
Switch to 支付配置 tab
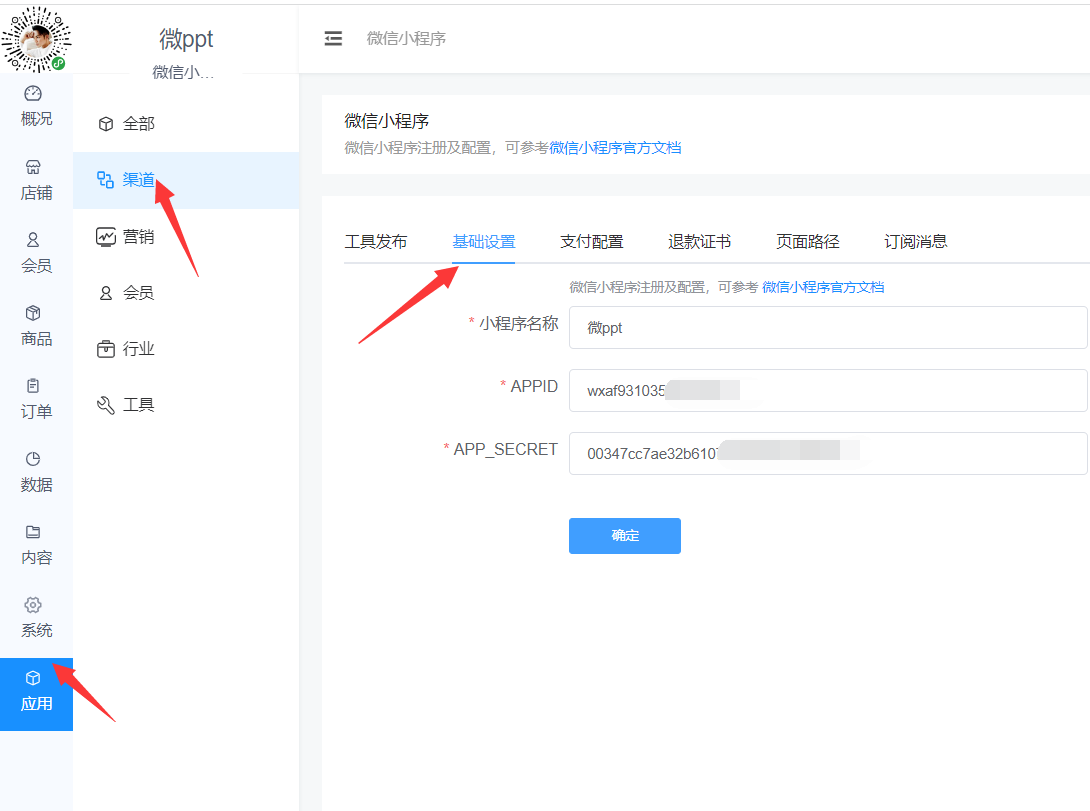point(592,242)
